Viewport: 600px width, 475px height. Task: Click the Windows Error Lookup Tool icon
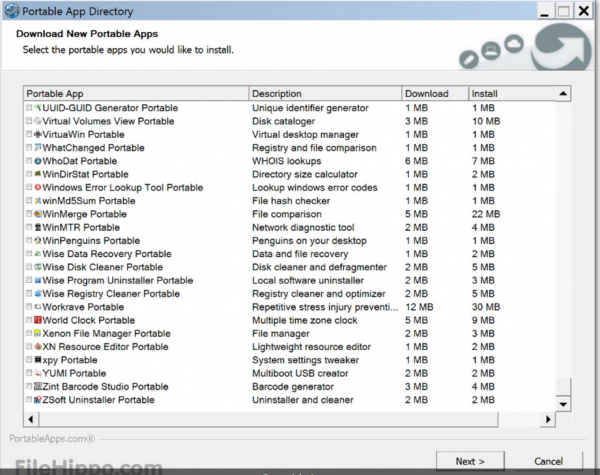38,188
